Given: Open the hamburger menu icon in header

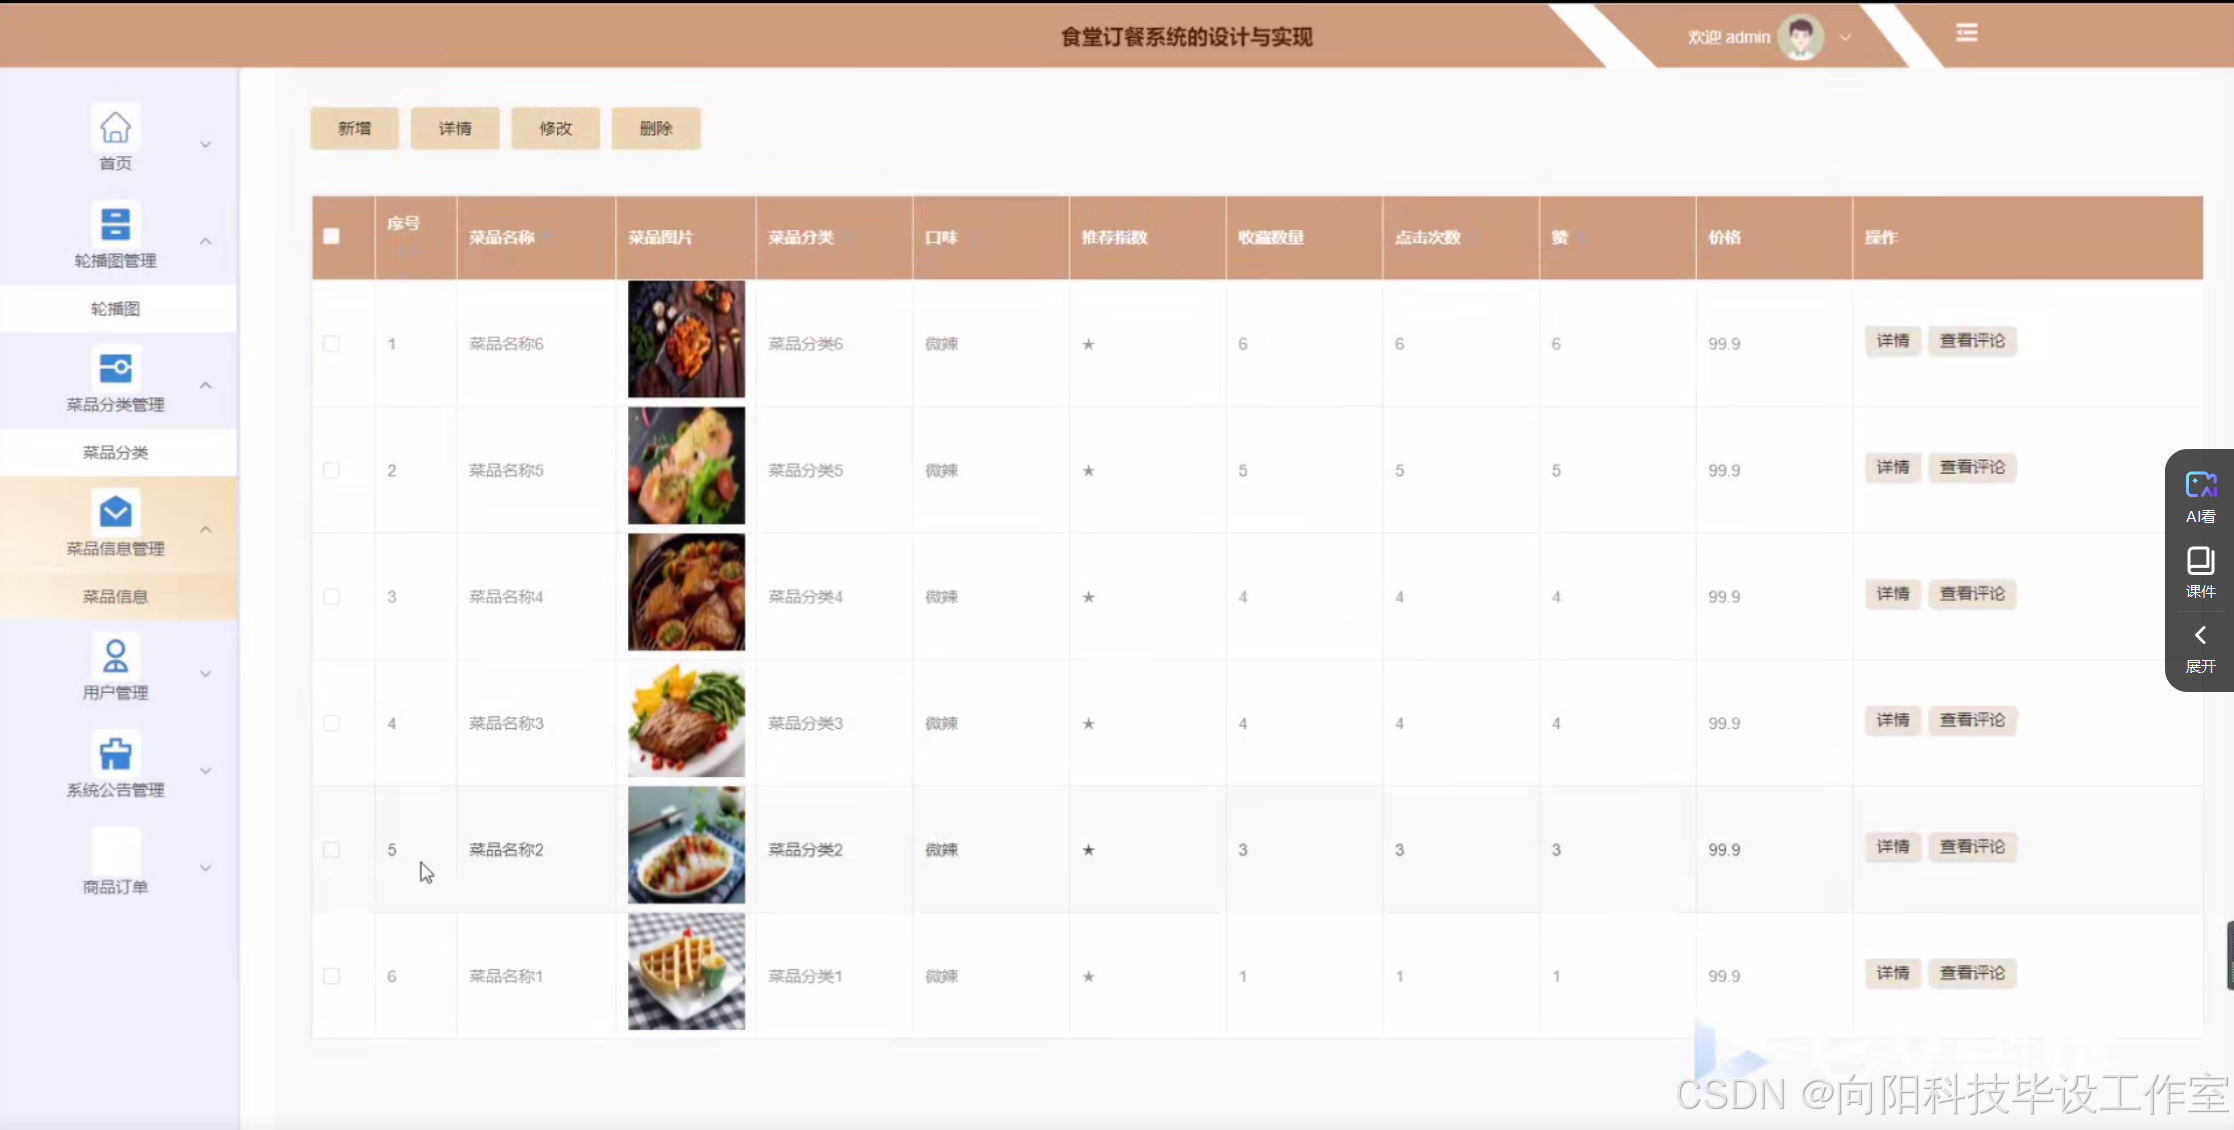Looking at the screenshot, I should tap(1966, 33).
